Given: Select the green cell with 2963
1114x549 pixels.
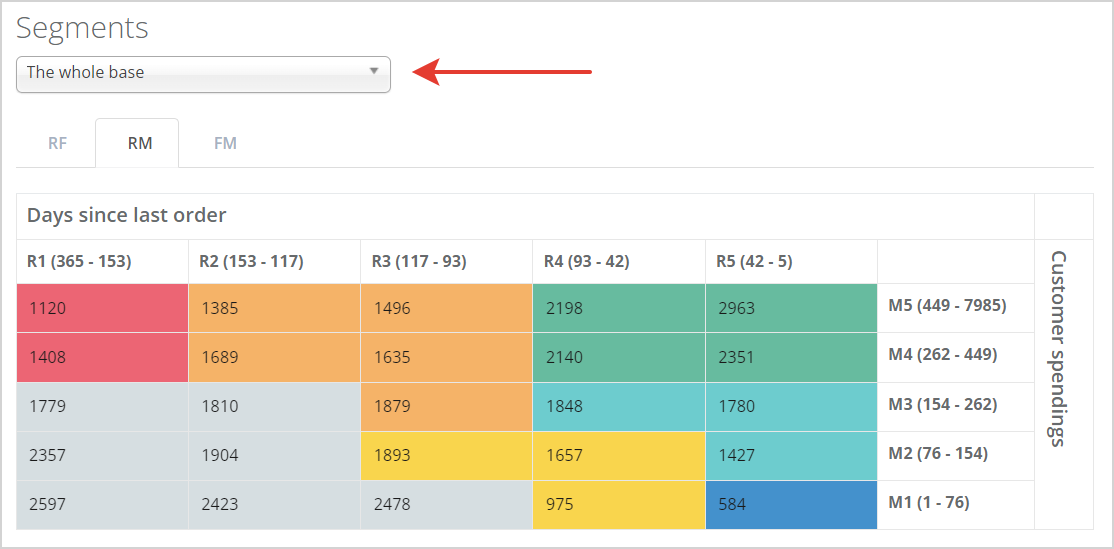Looking at the screenshot, I should click(x=790, y=308).
